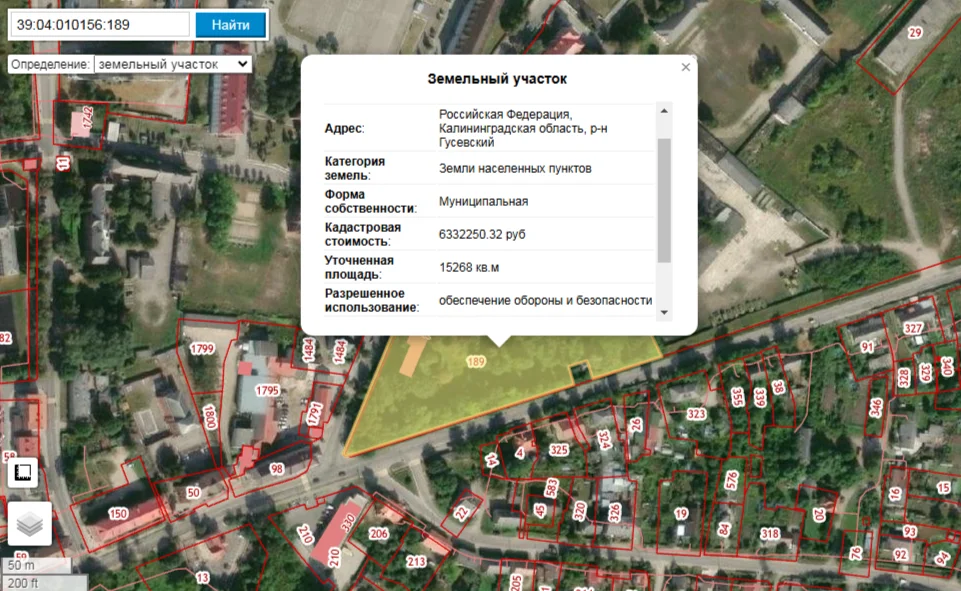This screenshot has height=591, width=961.
Task: Click the Уточненная площадь label
Action: (x=359, y=267)
